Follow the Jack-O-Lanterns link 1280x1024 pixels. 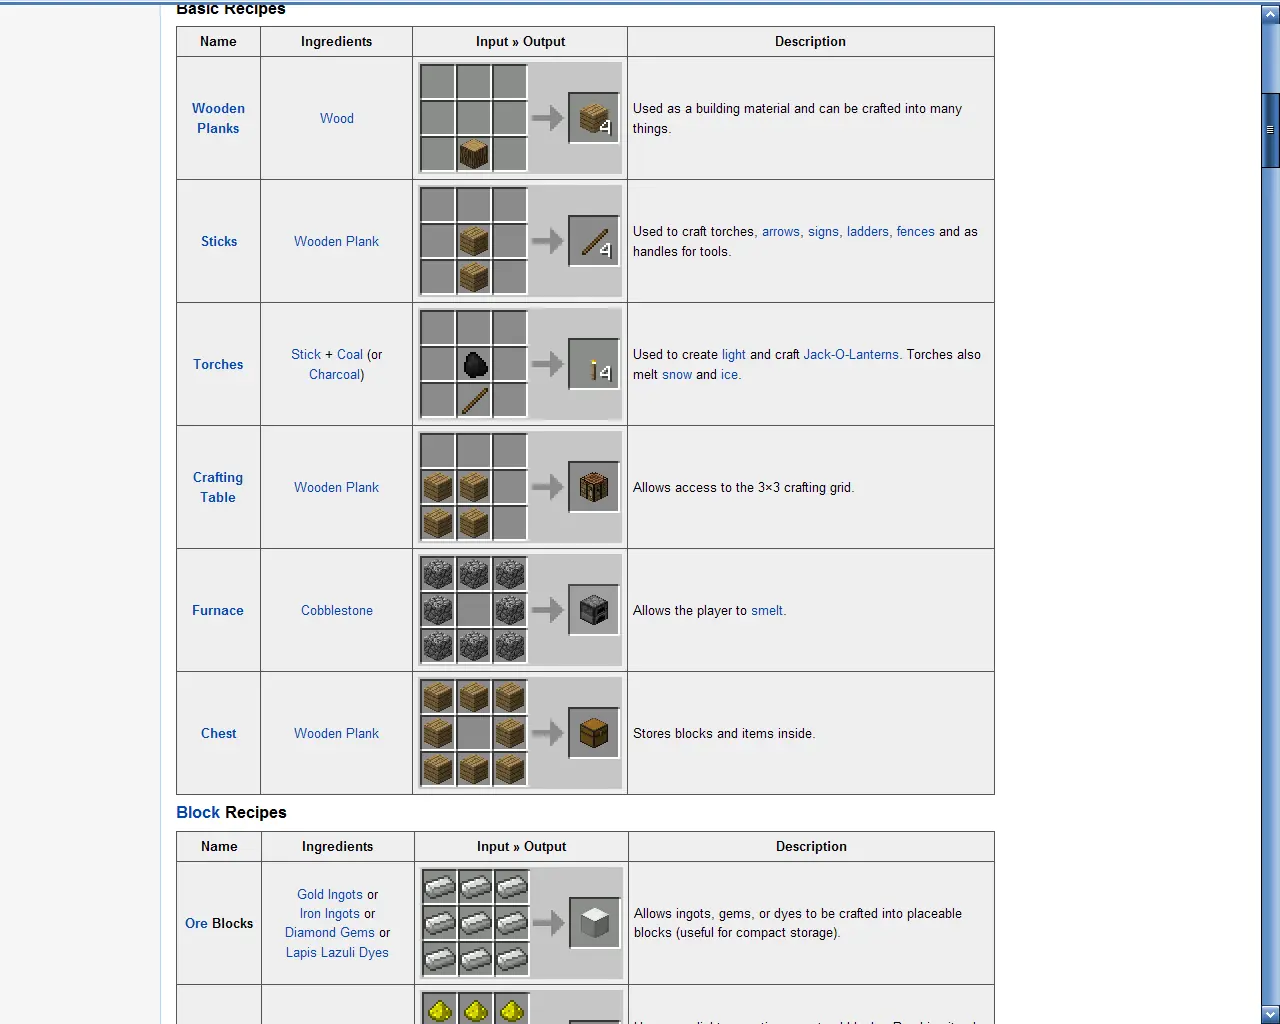(x=852, y=354)
